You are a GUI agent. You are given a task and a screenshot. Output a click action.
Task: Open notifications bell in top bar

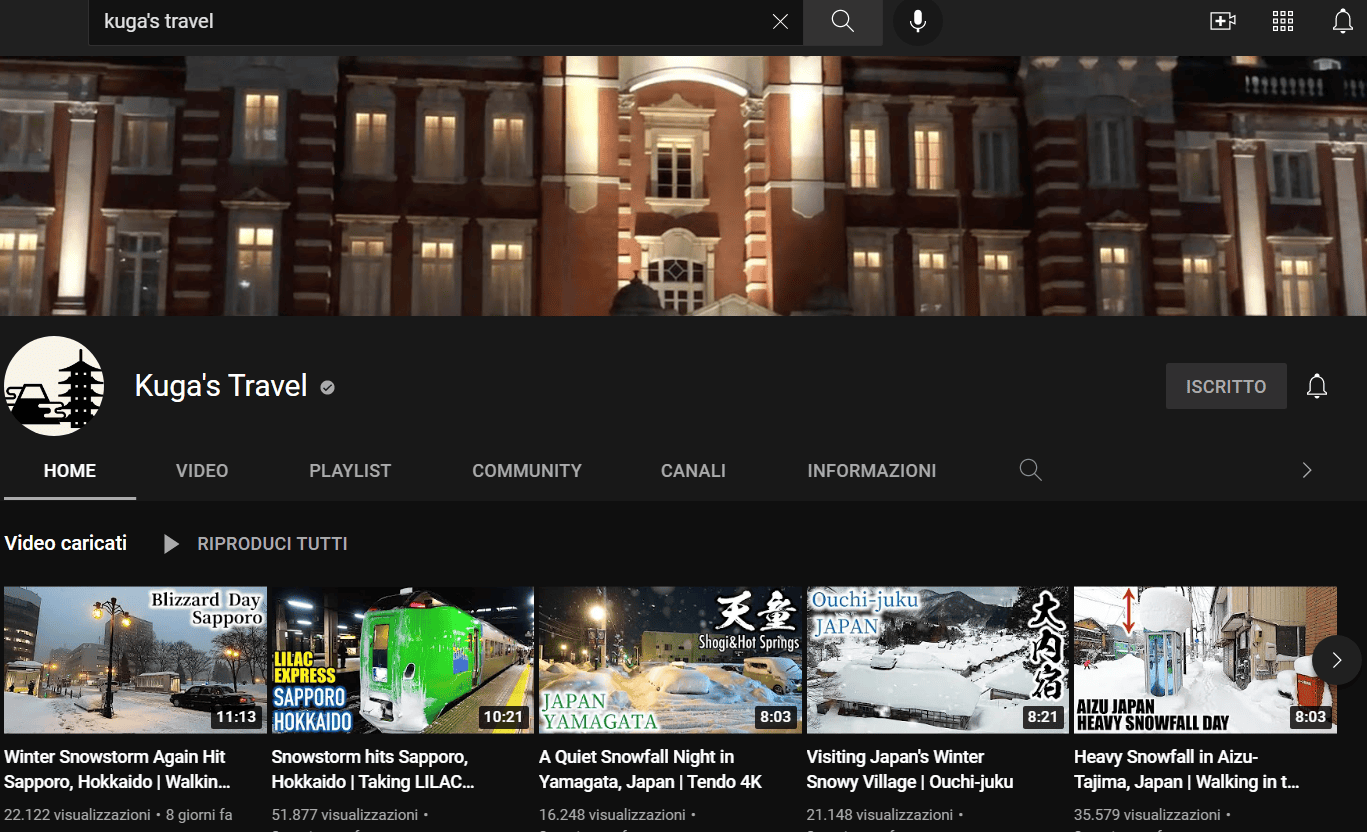(x=1343, y=22)
